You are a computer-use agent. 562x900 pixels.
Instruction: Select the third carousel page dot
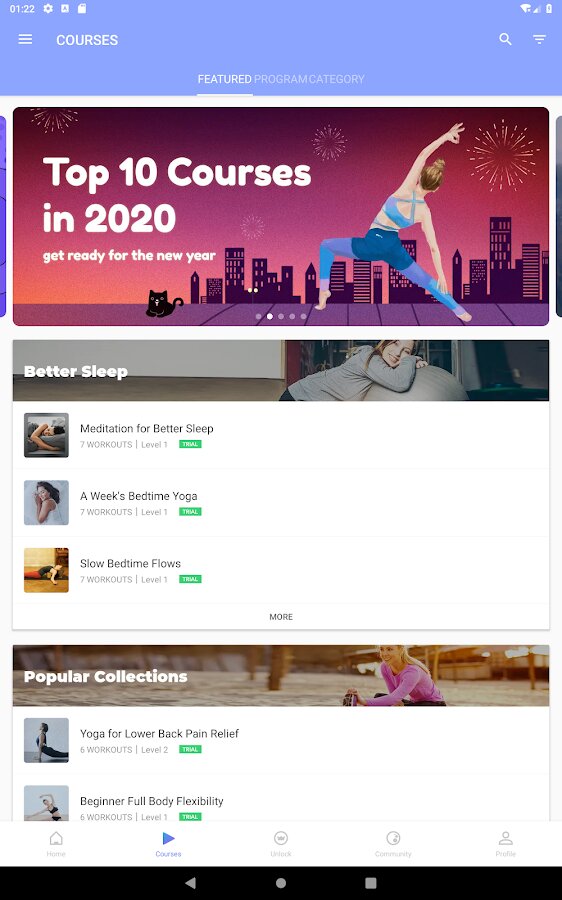click(281, 316)
